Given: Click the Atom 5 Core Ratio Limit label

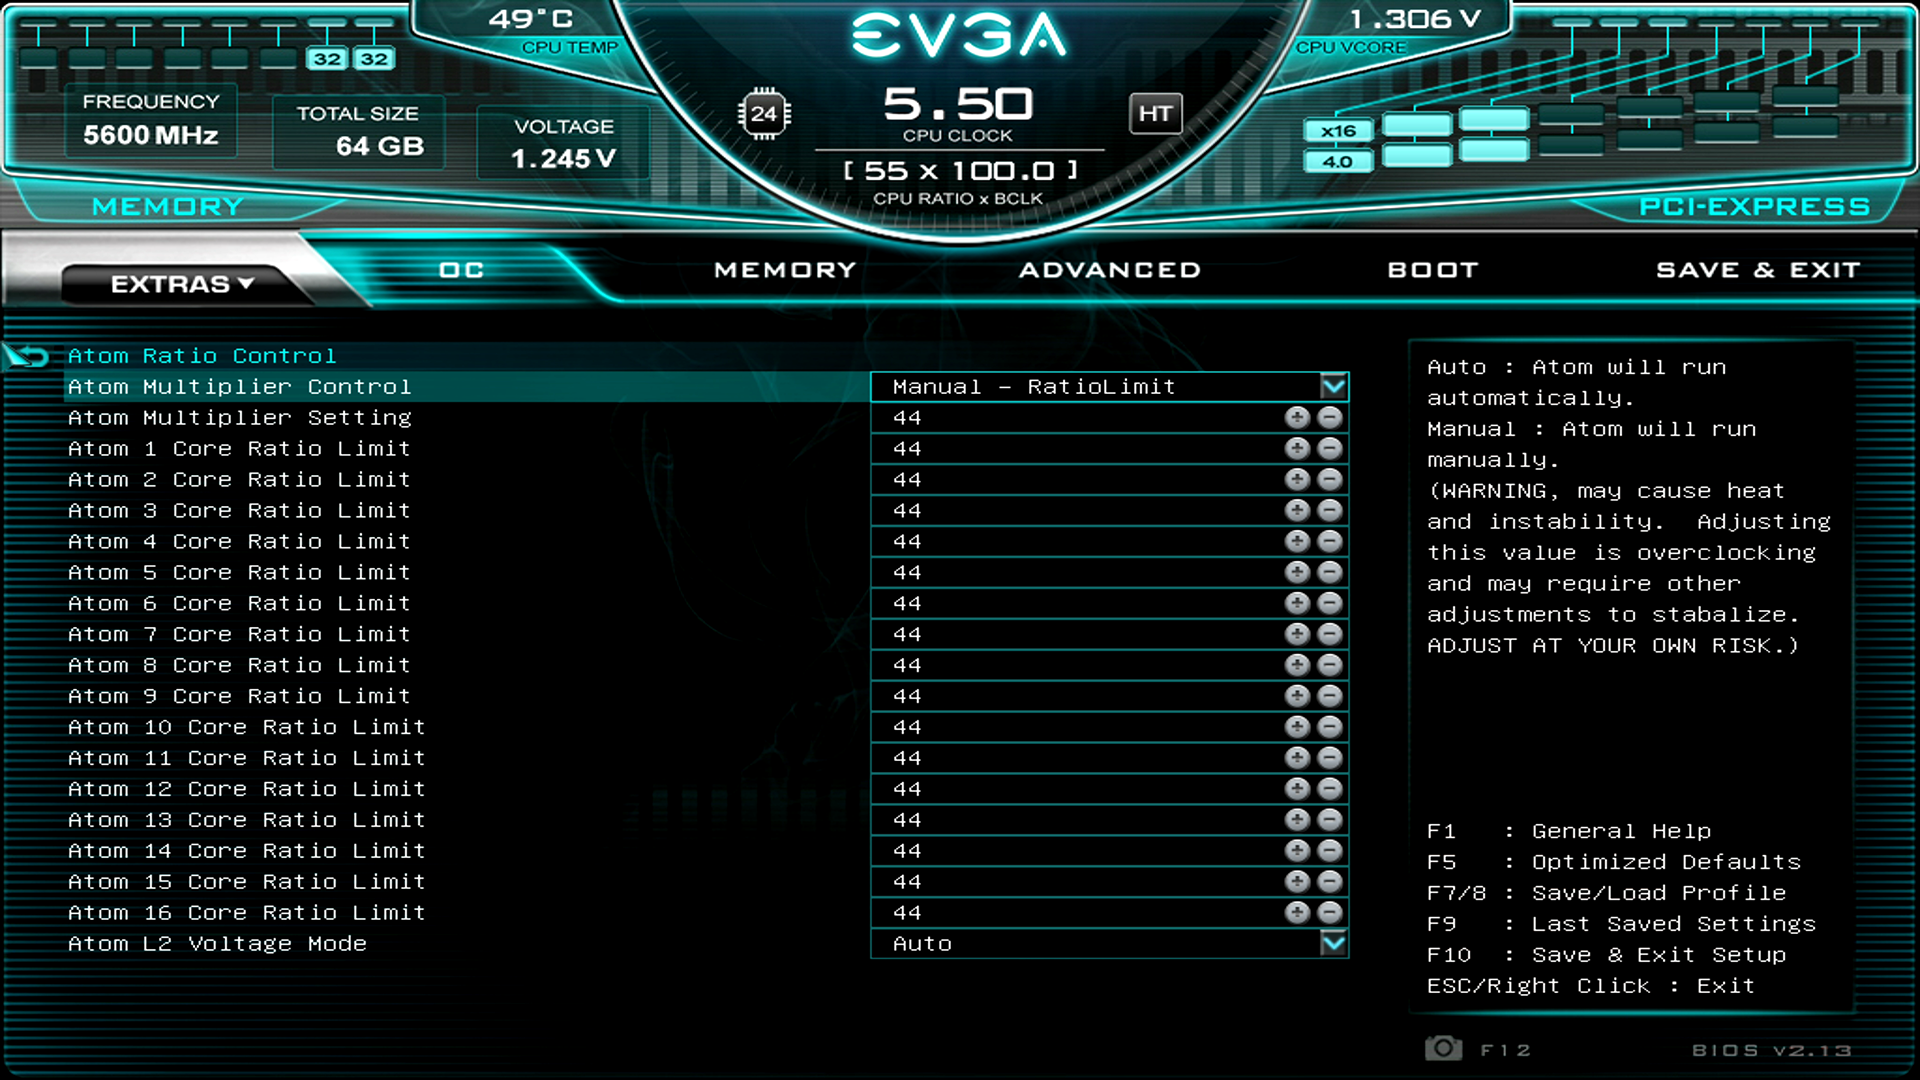Looking at the screenshot, I should [x=239, y=573].
